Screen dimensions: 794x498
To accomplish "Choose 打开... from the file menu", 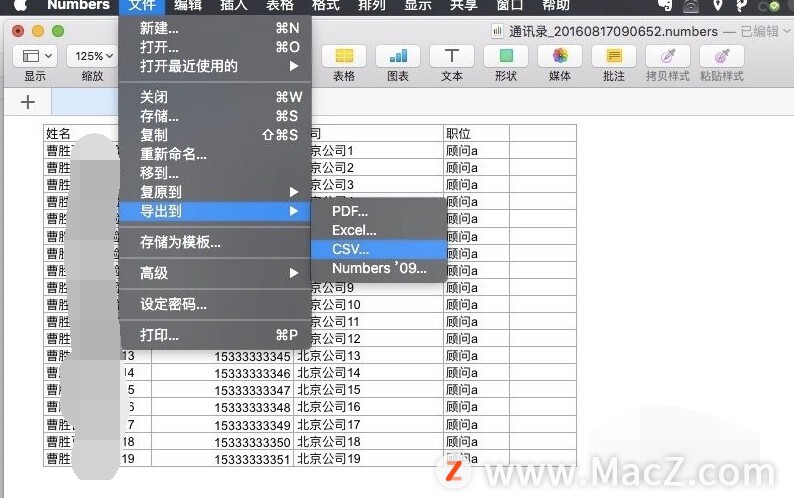I will (215, 47).
